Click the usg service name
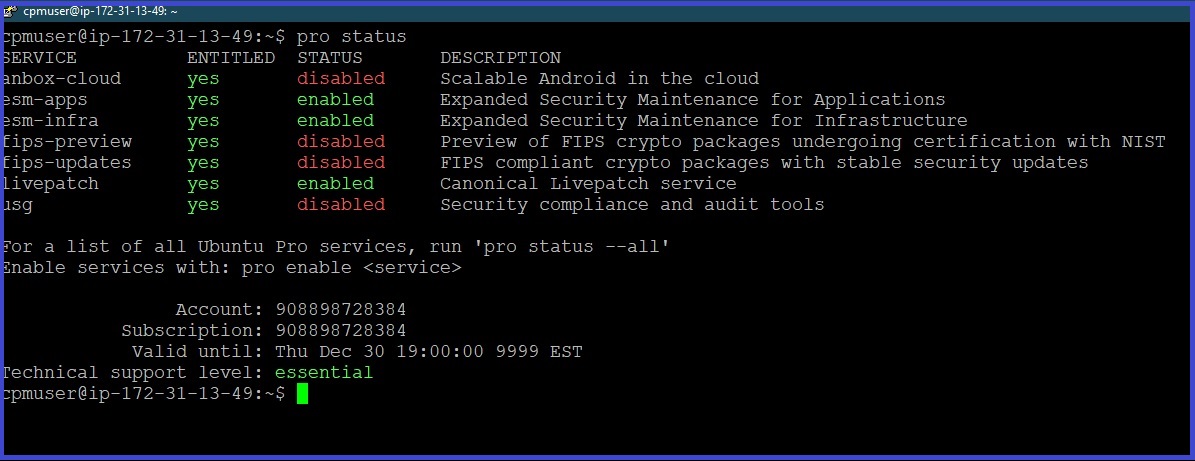Image resolution: width=1195 pixels, height=461 pixels. tap(18, 205)
